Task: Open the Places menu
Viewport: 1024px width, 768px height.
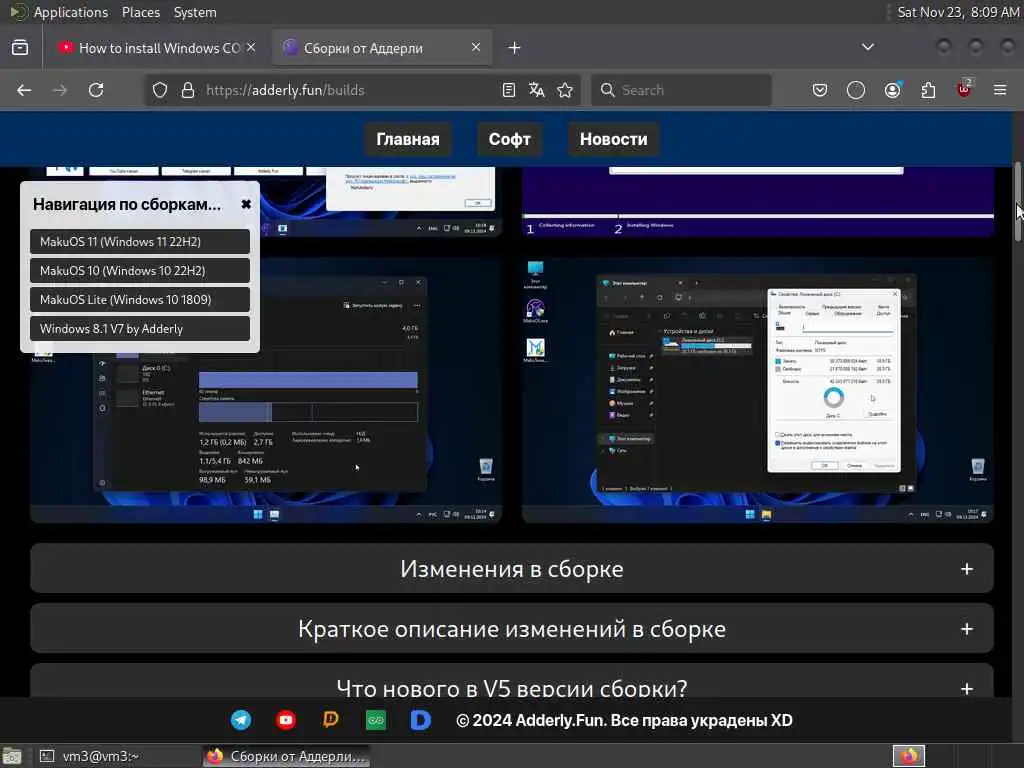Action: pos(141,12)
